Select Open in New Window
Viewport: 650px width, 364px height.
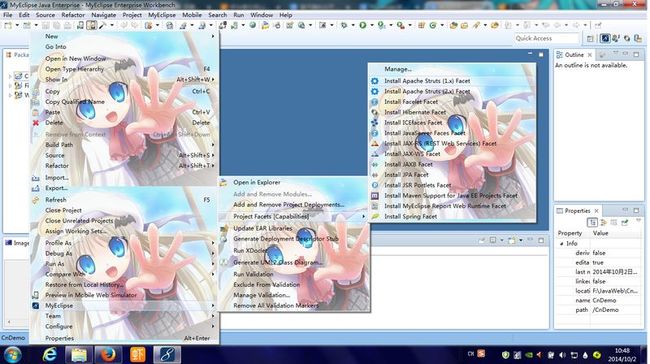click(75, 58)
